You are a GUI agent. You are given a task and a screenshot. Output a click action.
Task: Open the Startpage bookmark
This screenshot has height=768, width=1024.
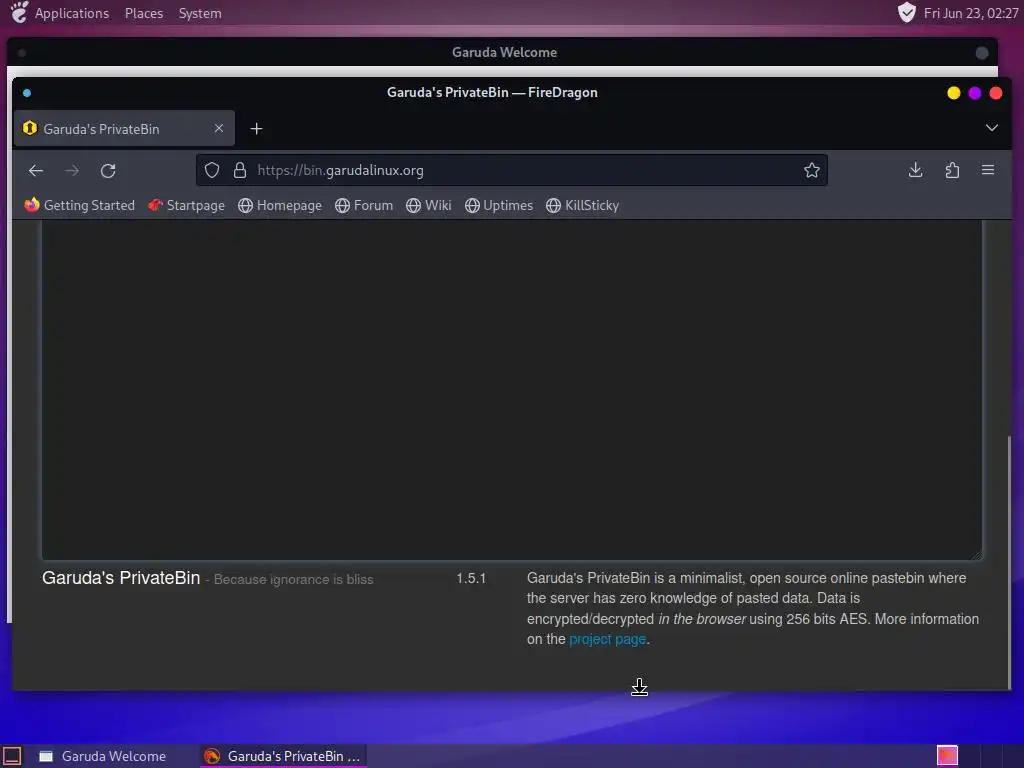186,205
